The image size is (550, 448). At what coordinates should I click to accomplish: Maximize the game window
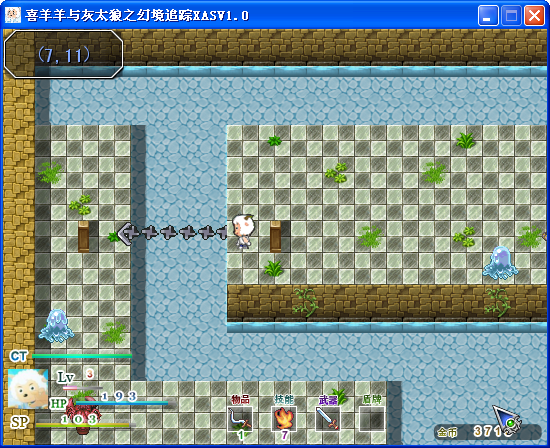point(511,16)
